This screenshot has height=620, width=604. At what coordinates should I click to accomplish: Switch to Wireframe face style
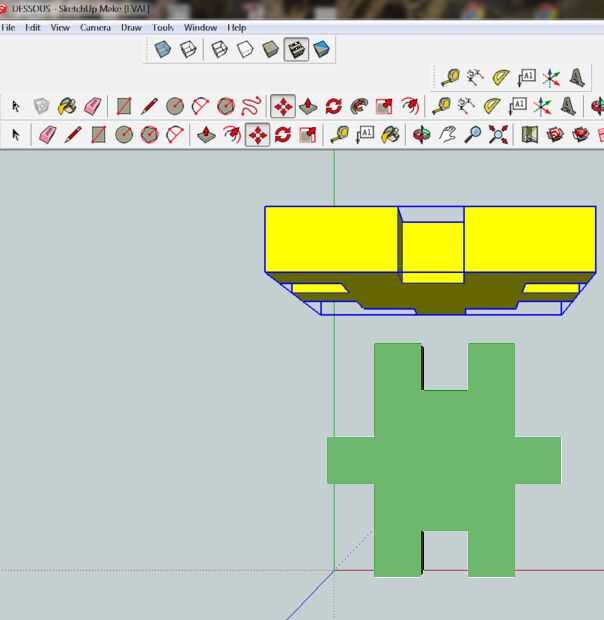tap(219, 49)
